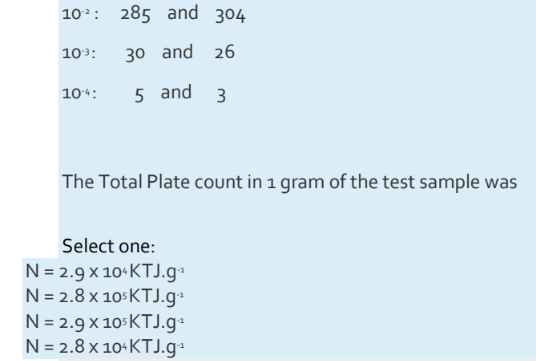
Task: Click 'and' between 5 and 3
Action: click(x=176, y=92)
